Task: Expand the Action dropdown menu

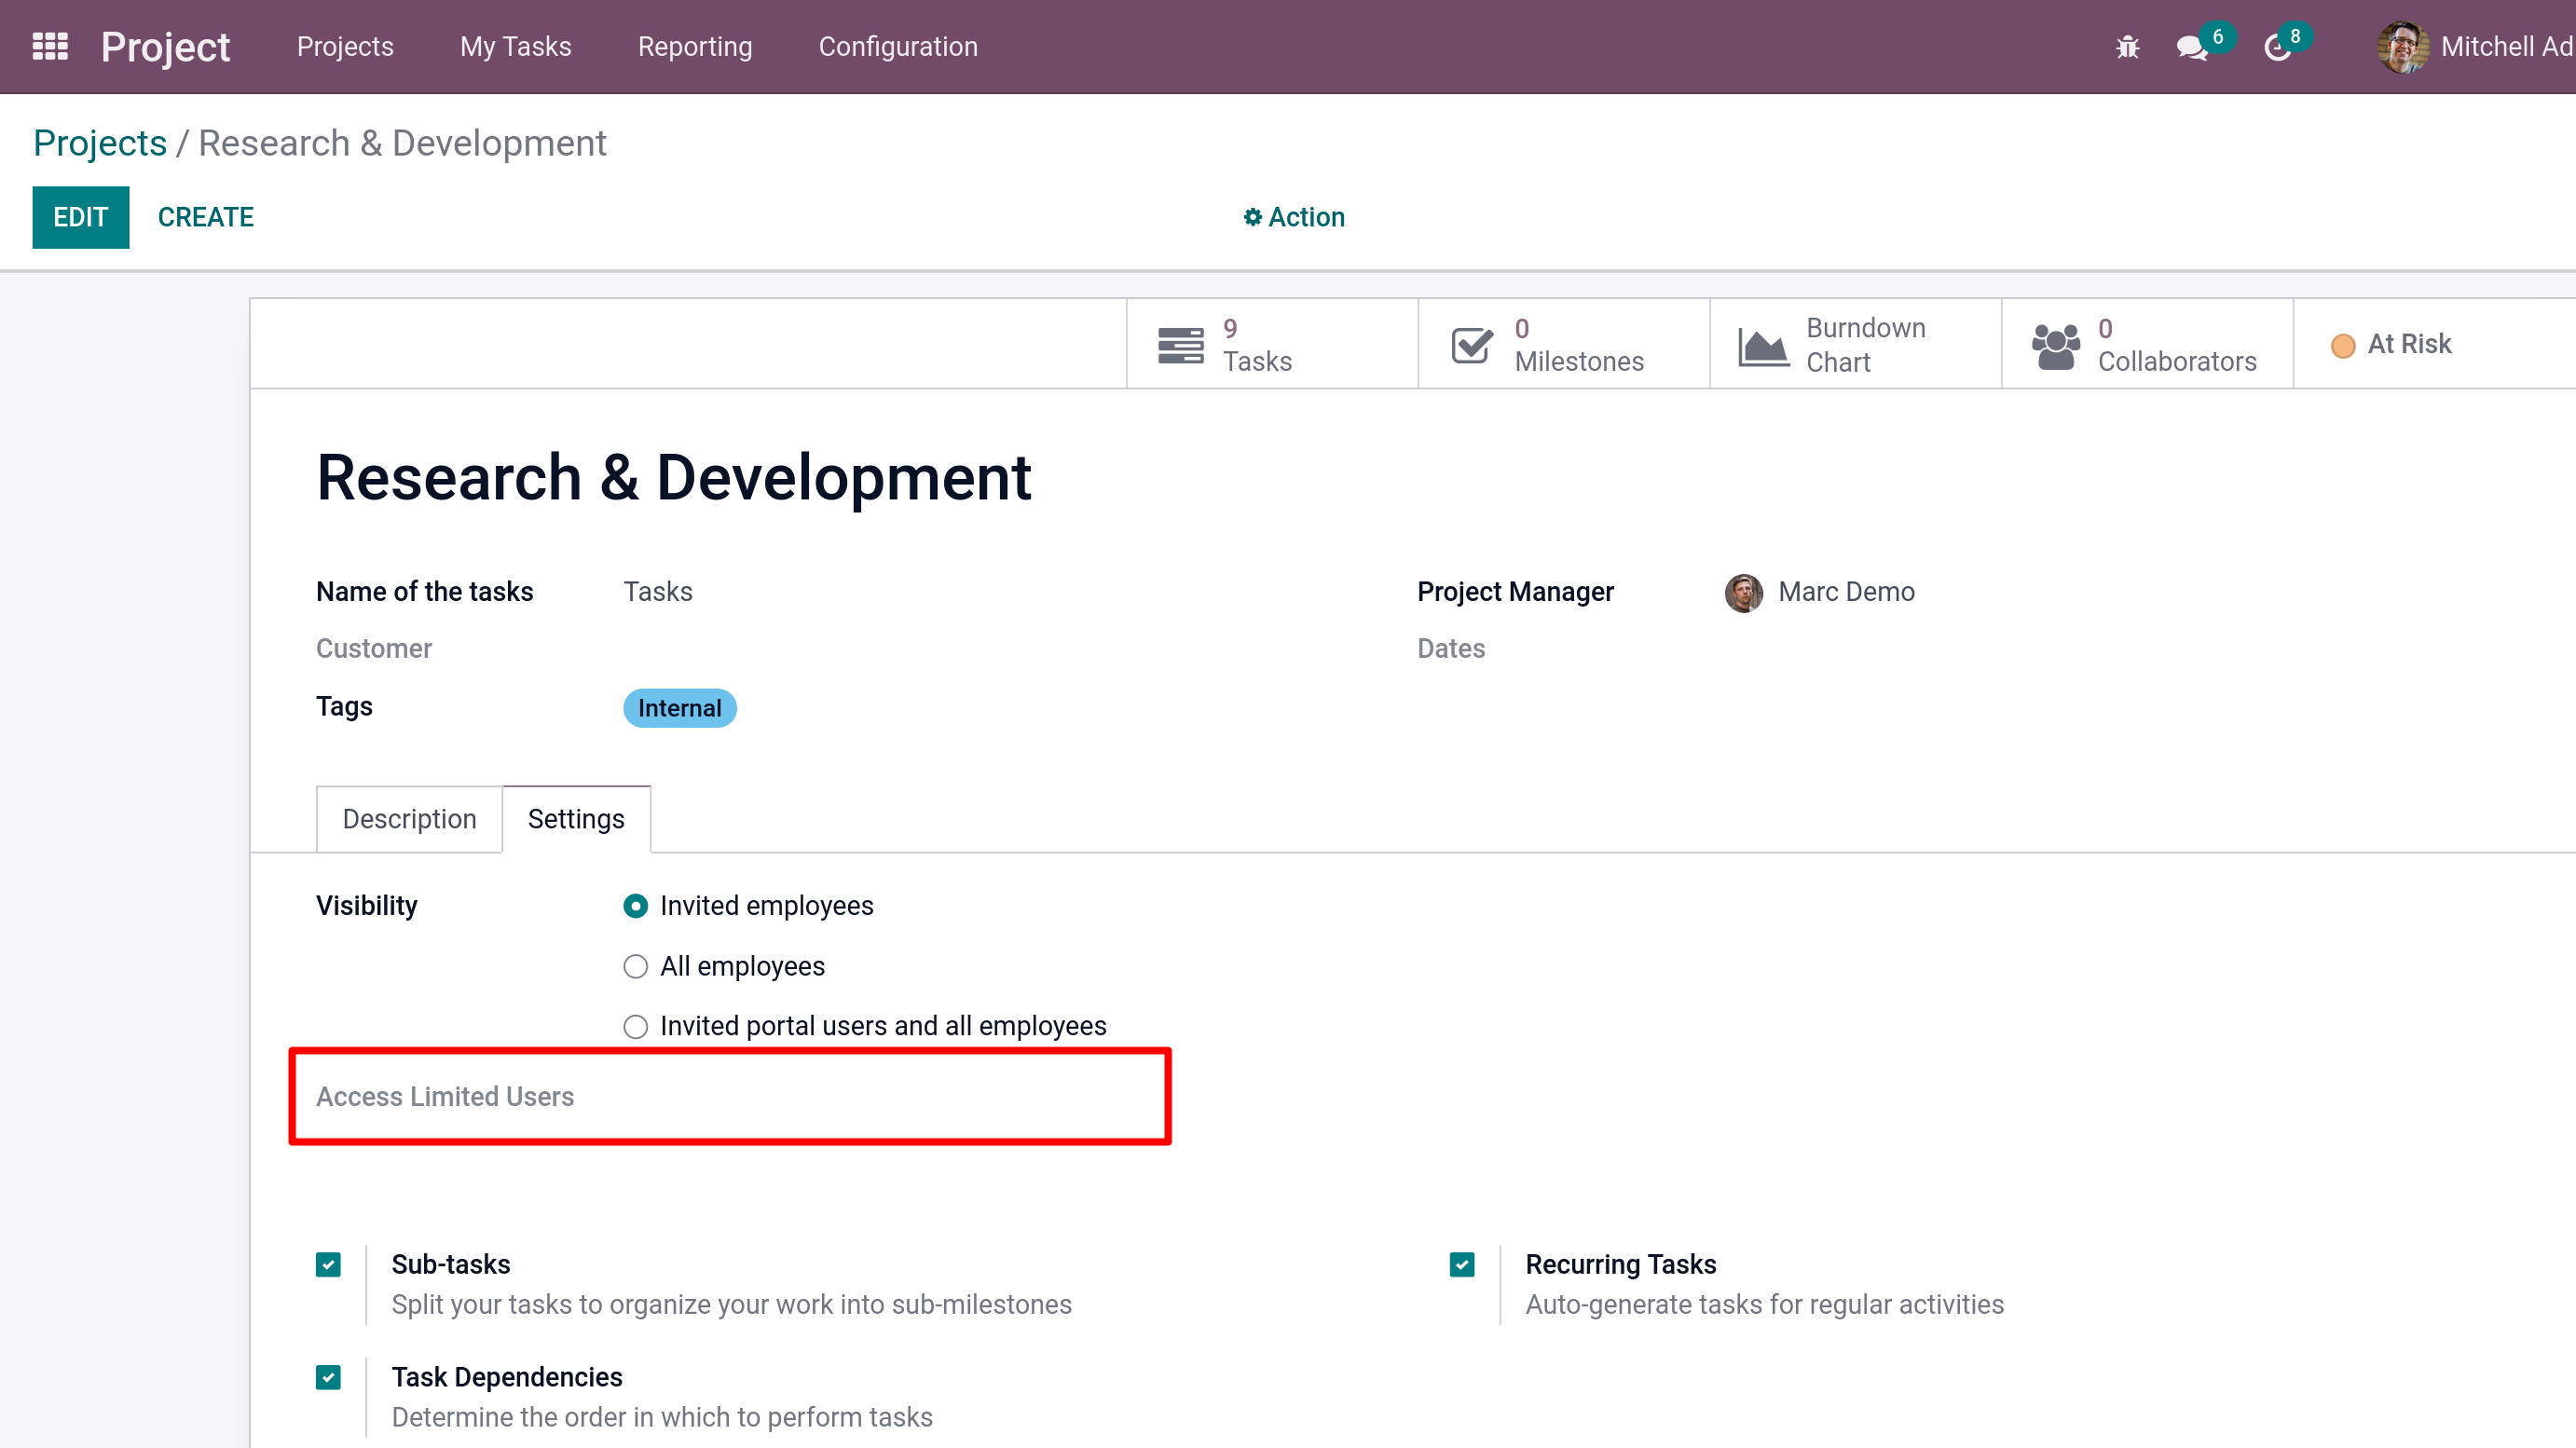Action: click(x=1294, y=217)
